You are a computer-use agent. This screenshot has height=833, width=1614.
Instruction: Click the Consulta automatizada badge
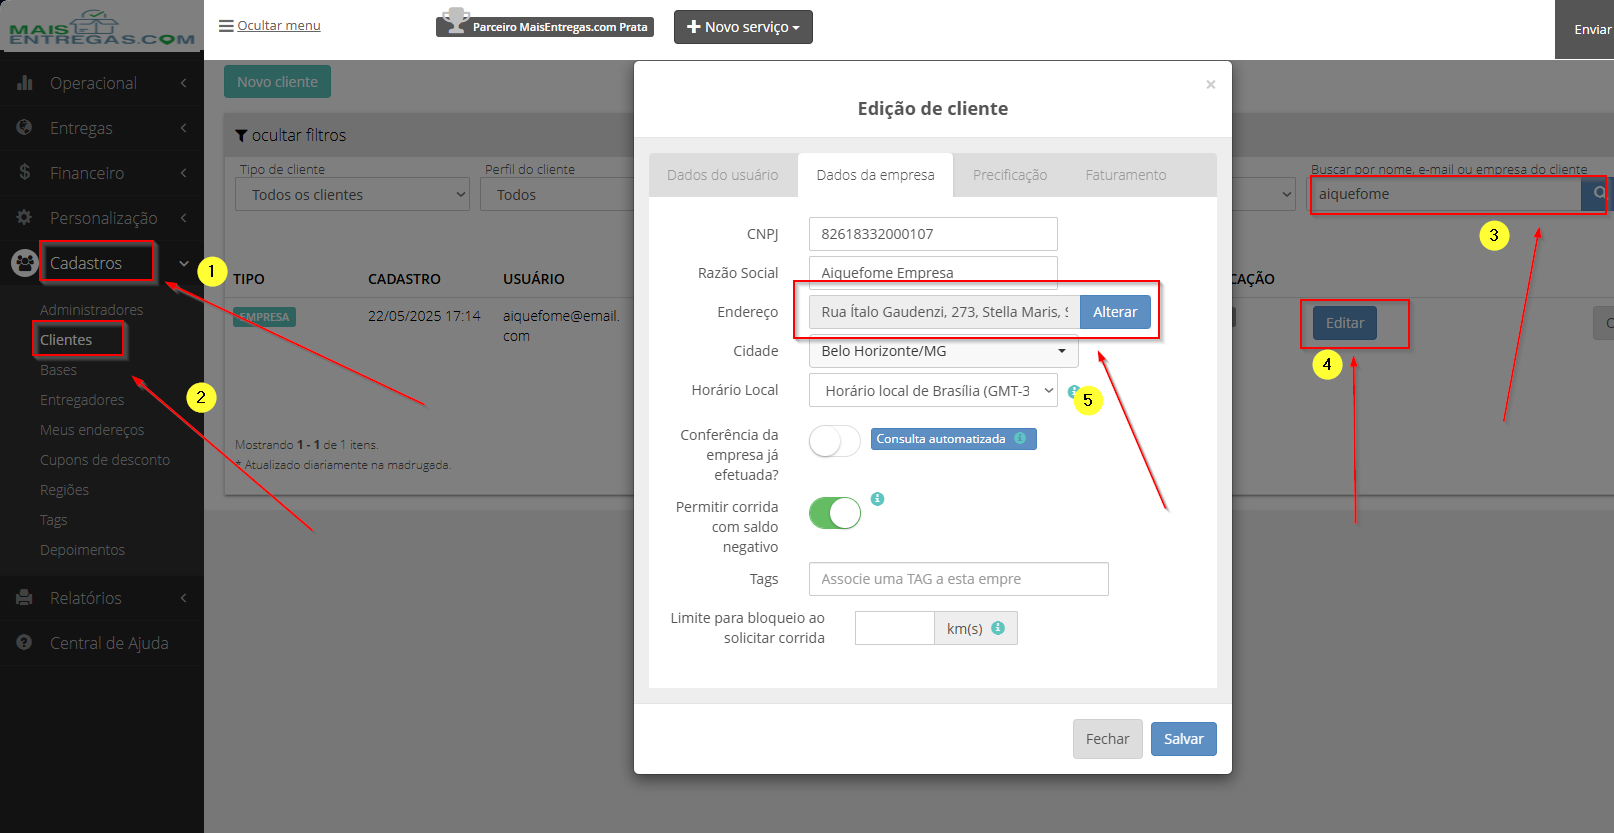(953, 439)
